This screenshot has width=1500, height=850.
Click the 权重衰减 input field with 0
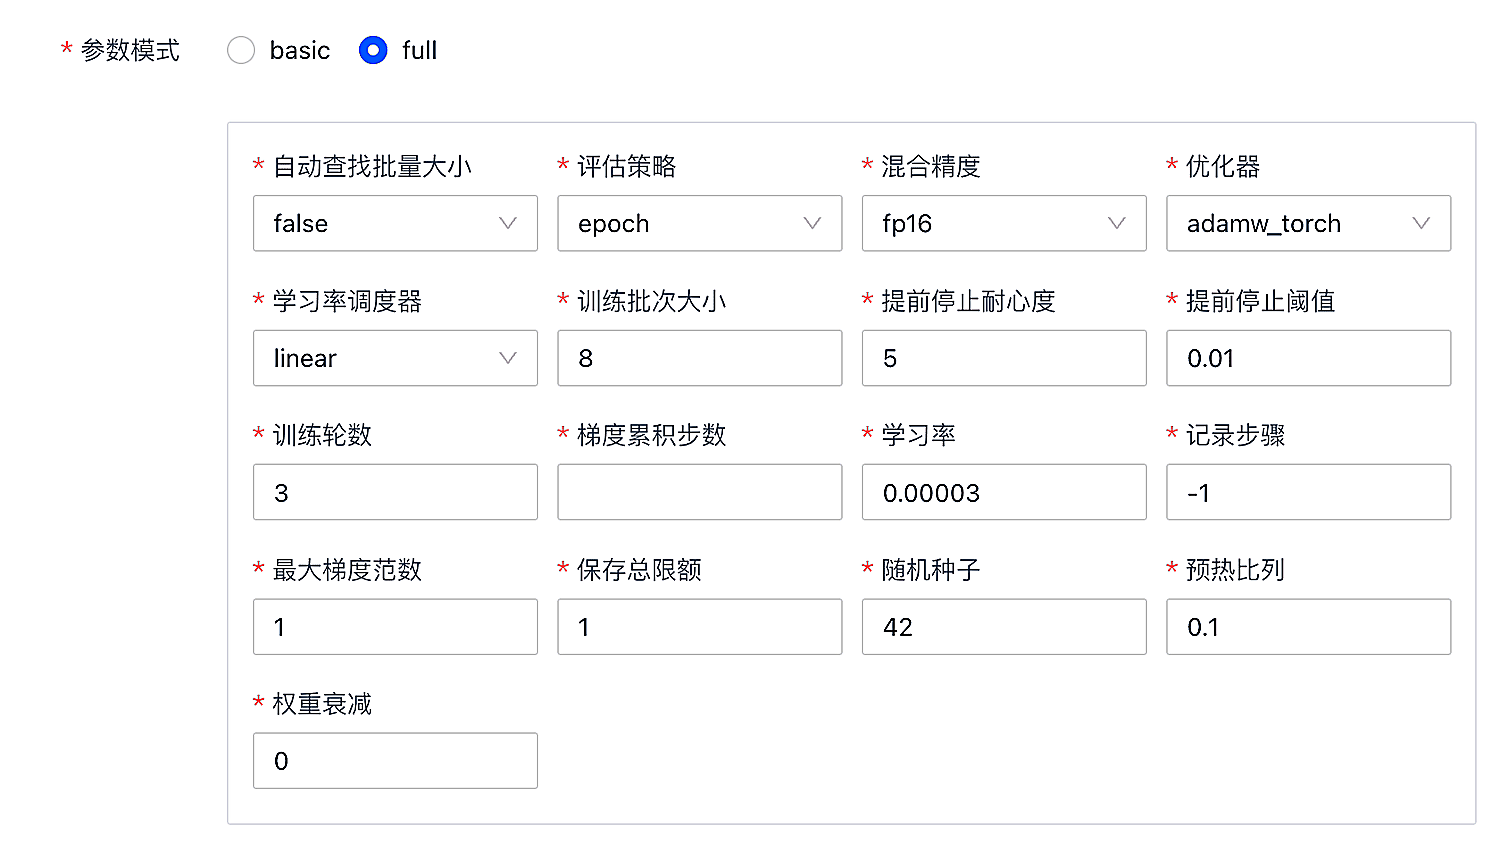pos(395,761)
